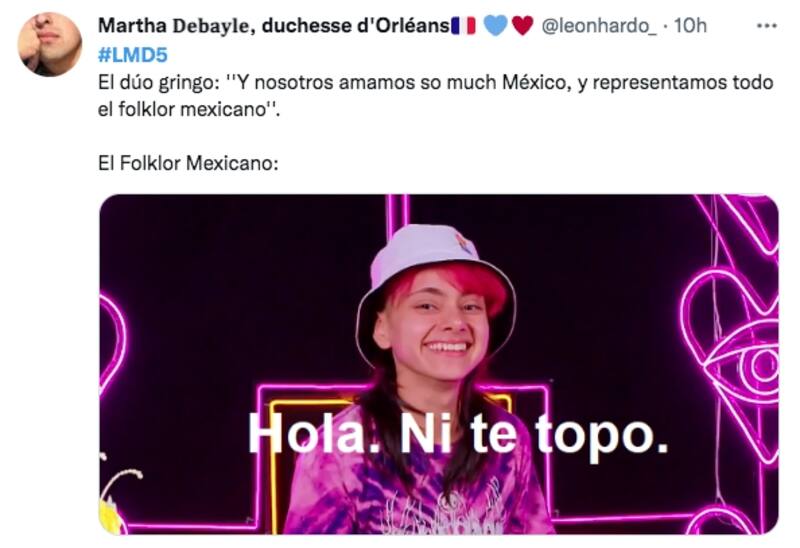Open the @leonhardo_ handle profile
This screenshot has height=548, width=800.
tap(599, 26)
